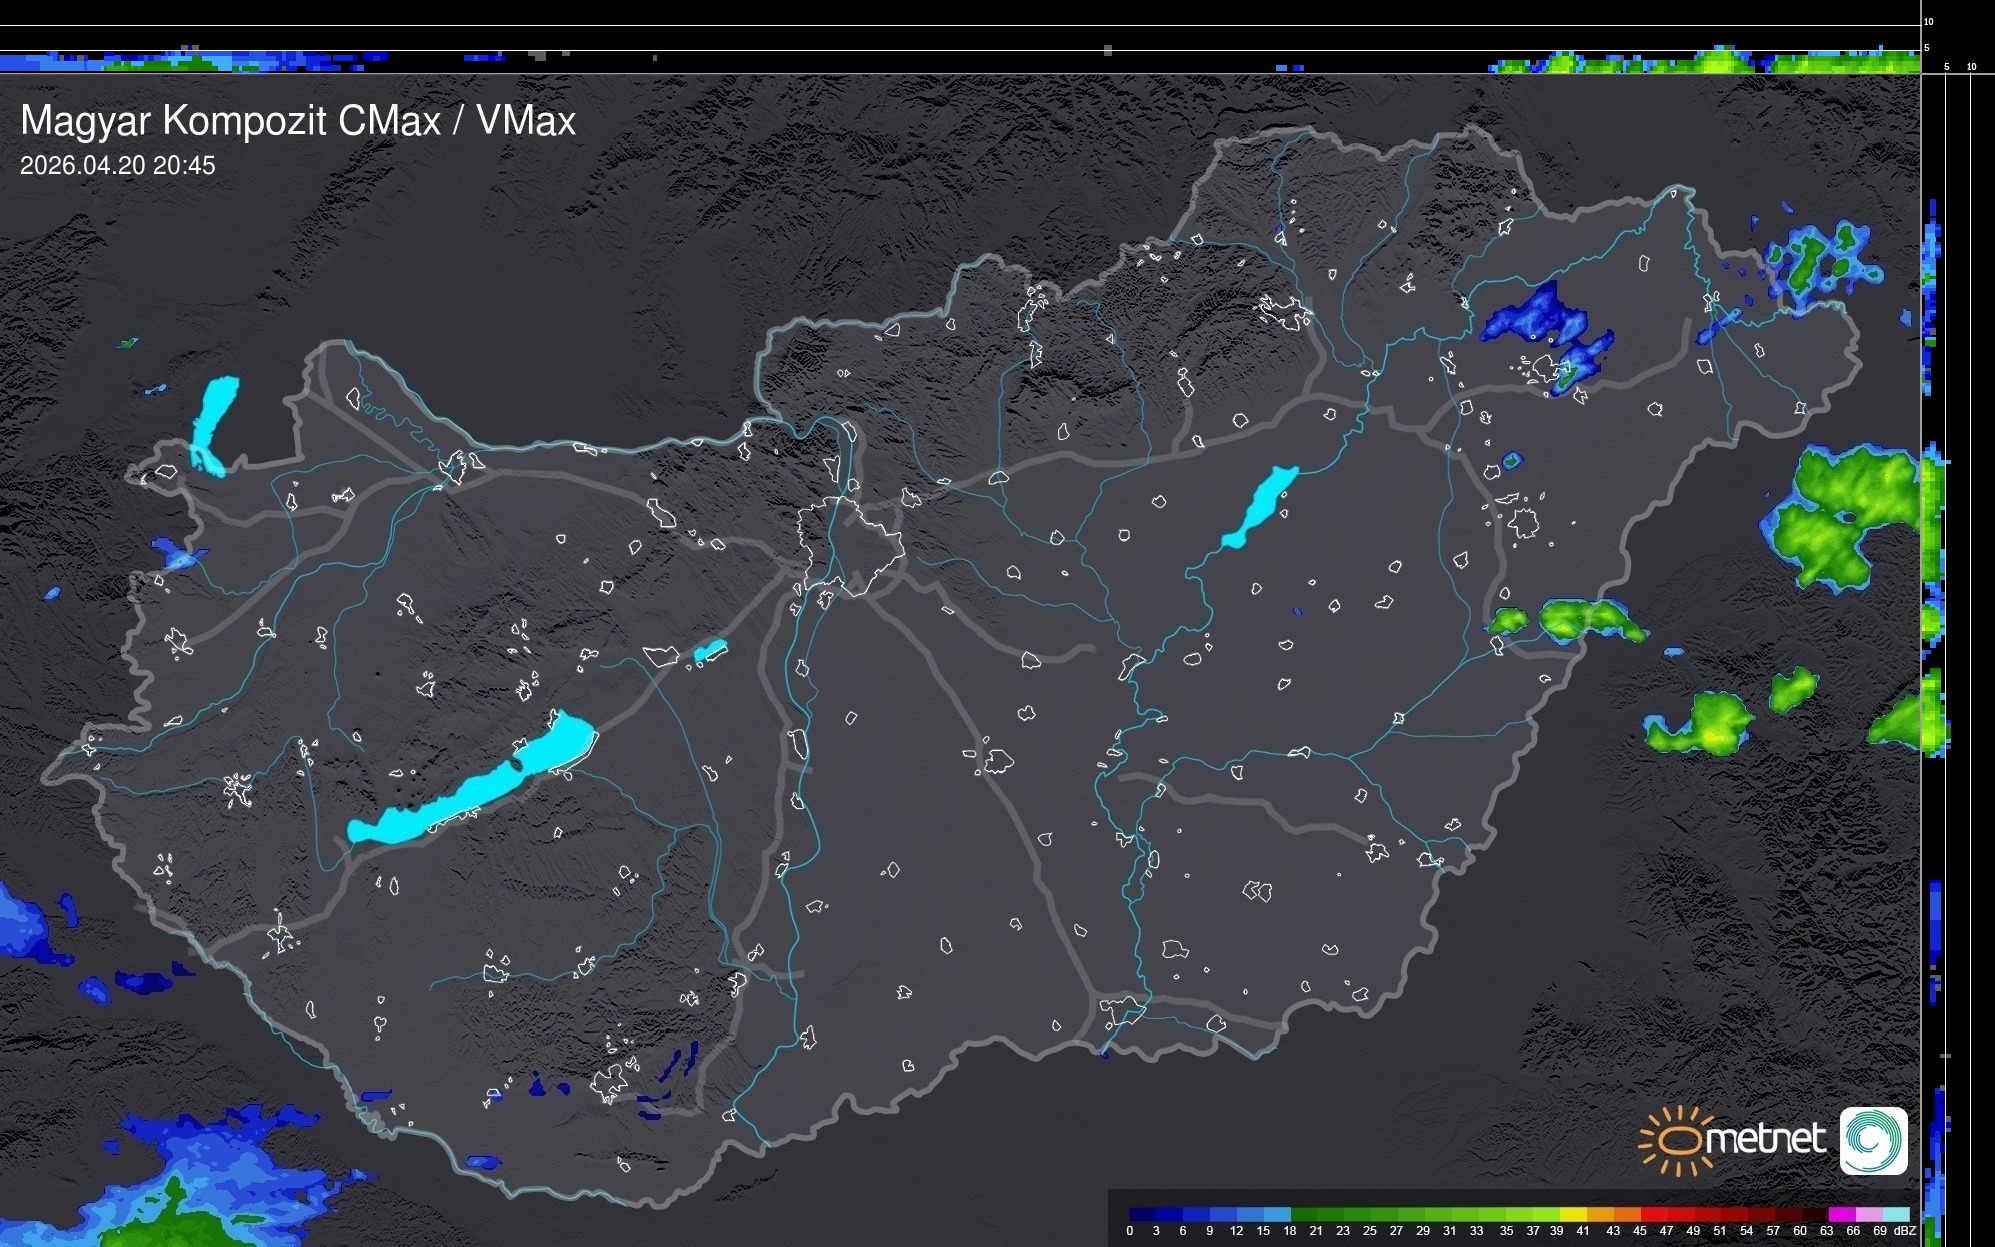Select the magenta 63 dBZ legend swatch
This screenshot has height=1247, width=1995.
(x=1840, y=1214)
